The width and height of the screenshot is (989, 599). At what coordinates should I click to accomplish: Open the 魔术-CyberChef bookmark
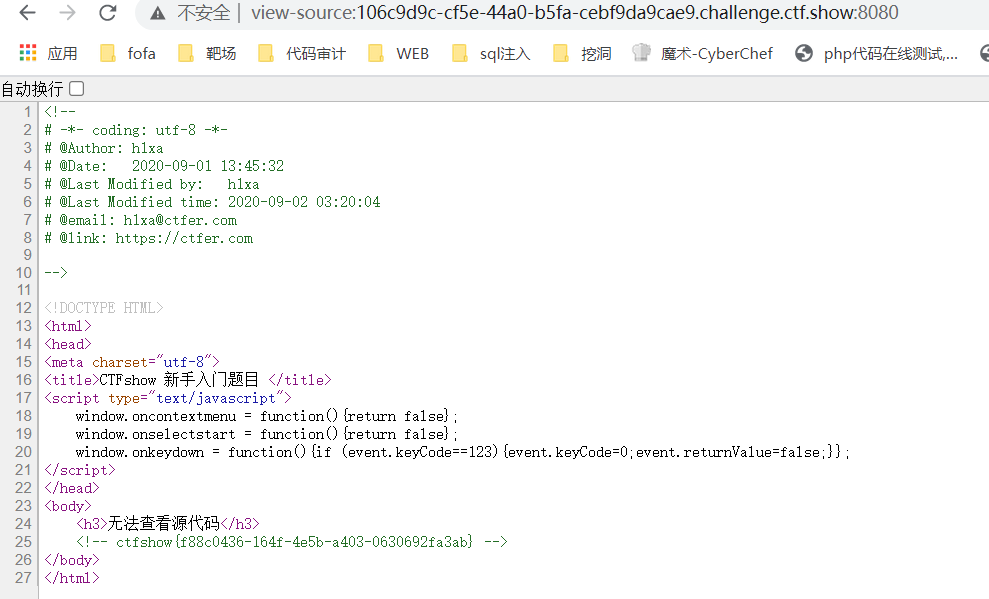pyautogui.click(x=703, y=54)
